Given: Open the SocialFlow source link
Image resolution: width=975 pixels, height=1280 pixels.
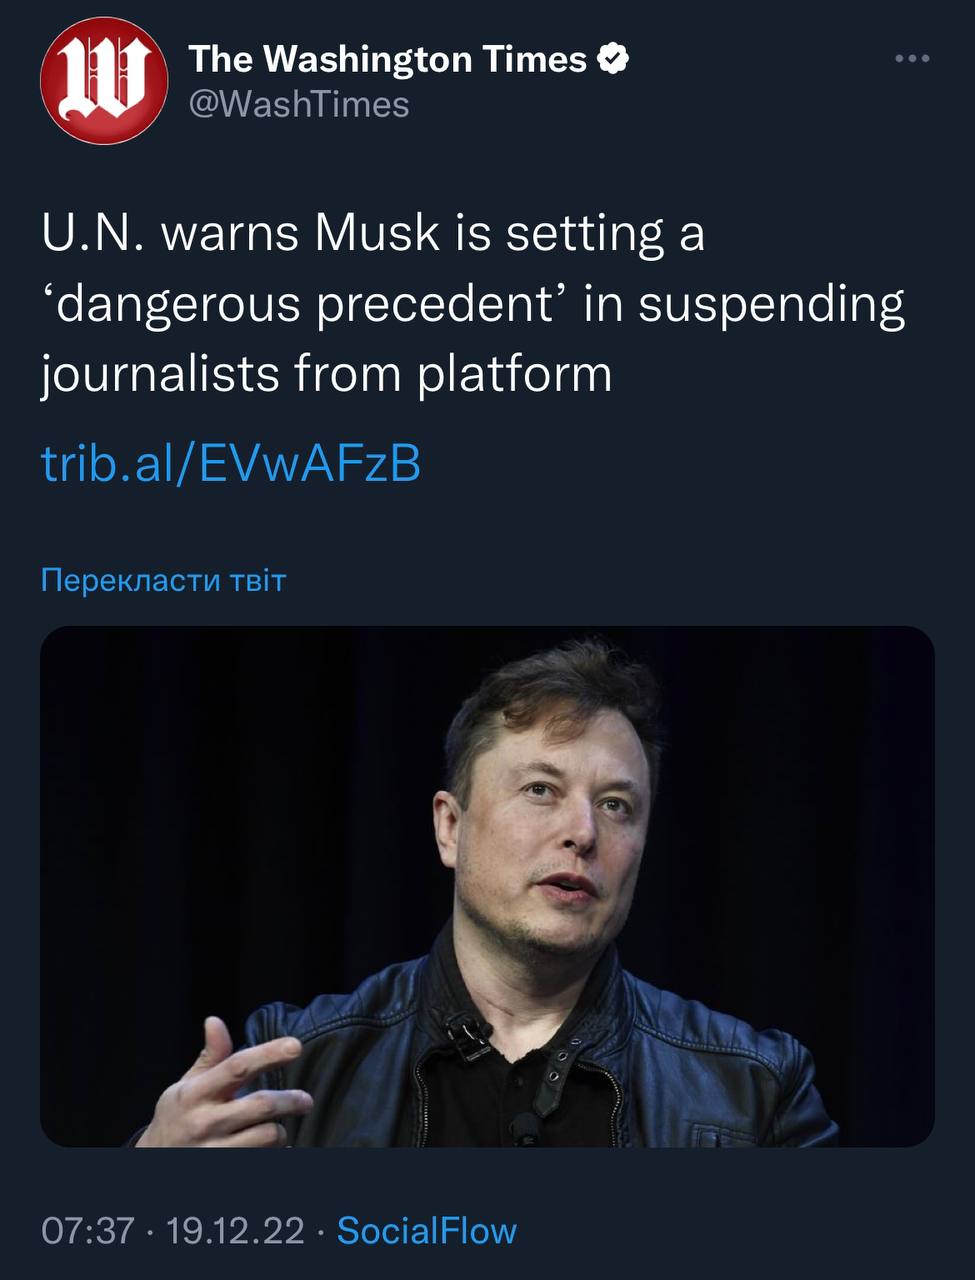Looking at the screenshot, I should [x=427, y=1230].
